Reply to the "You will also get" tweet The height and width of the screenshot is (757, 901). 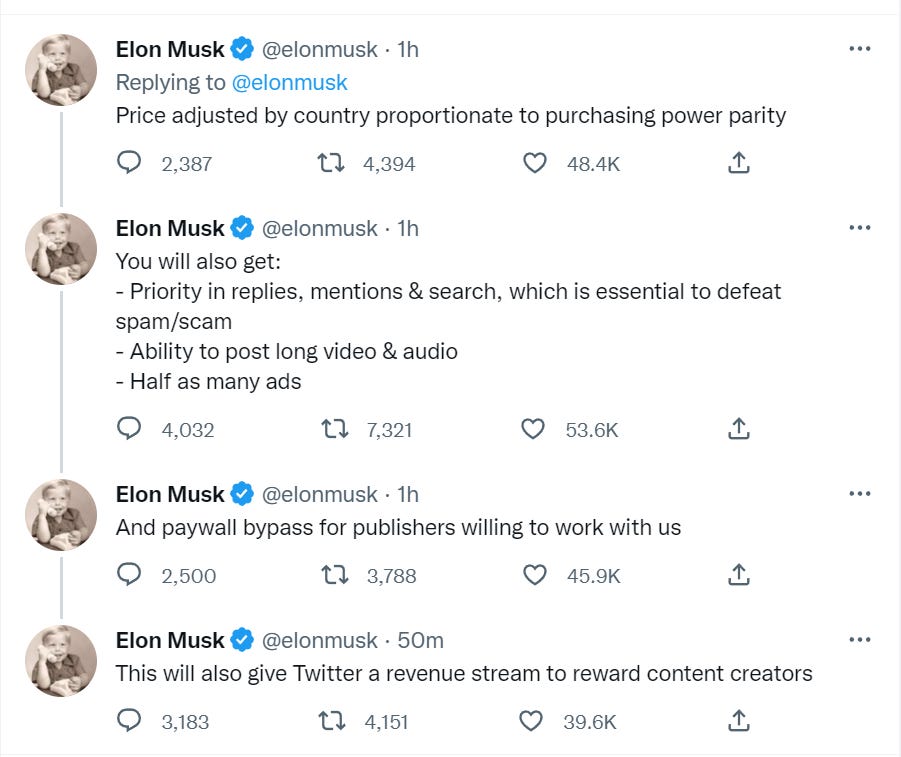pyautogui.click(x=130, y=429)
